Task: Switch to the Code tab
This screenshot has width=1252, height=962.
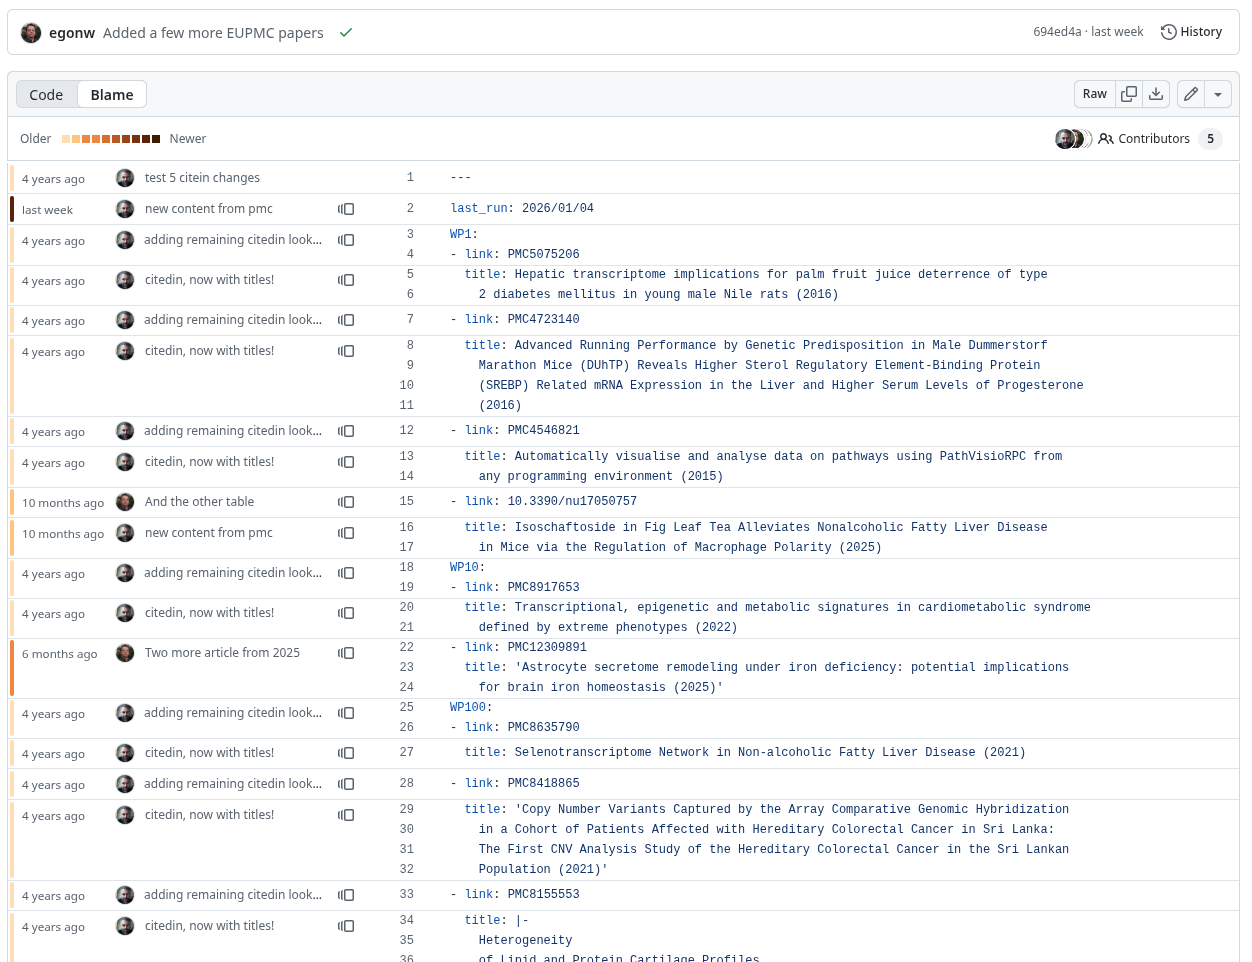Action: pos(46,95)
